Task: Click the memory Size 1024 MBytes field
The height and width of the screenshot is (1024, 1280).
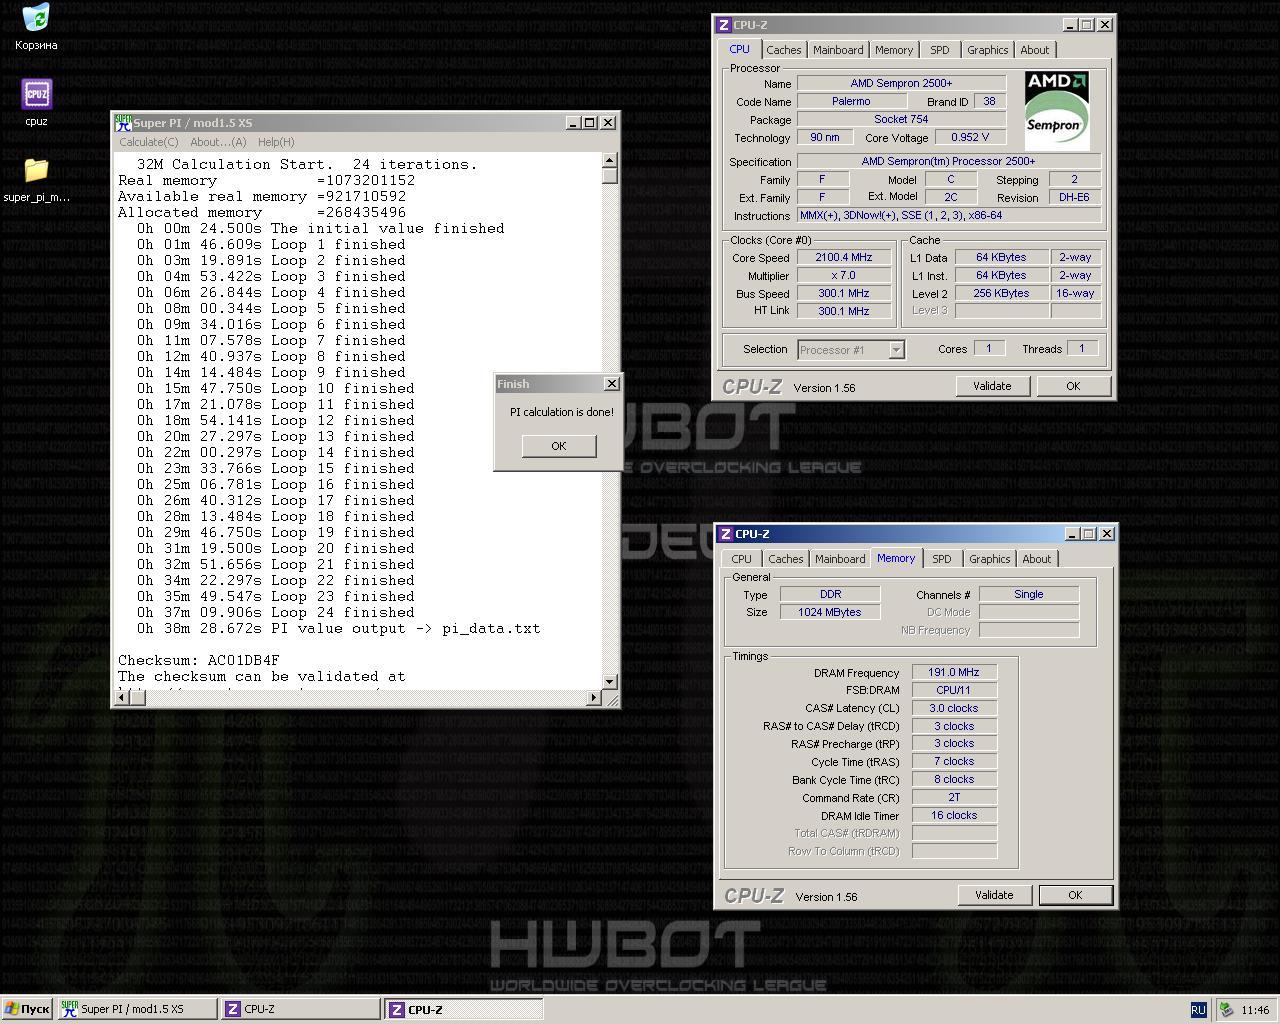Action: [x=830, y=613]
